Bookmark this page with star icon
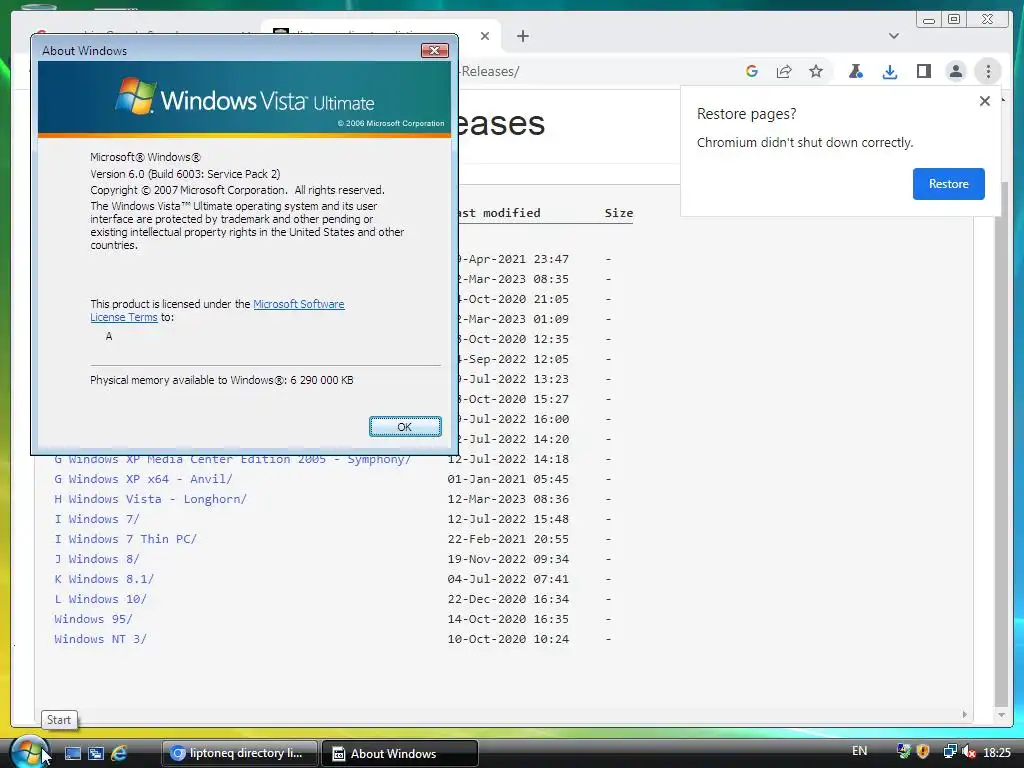 pyautogui.click(x=816, y=71)
